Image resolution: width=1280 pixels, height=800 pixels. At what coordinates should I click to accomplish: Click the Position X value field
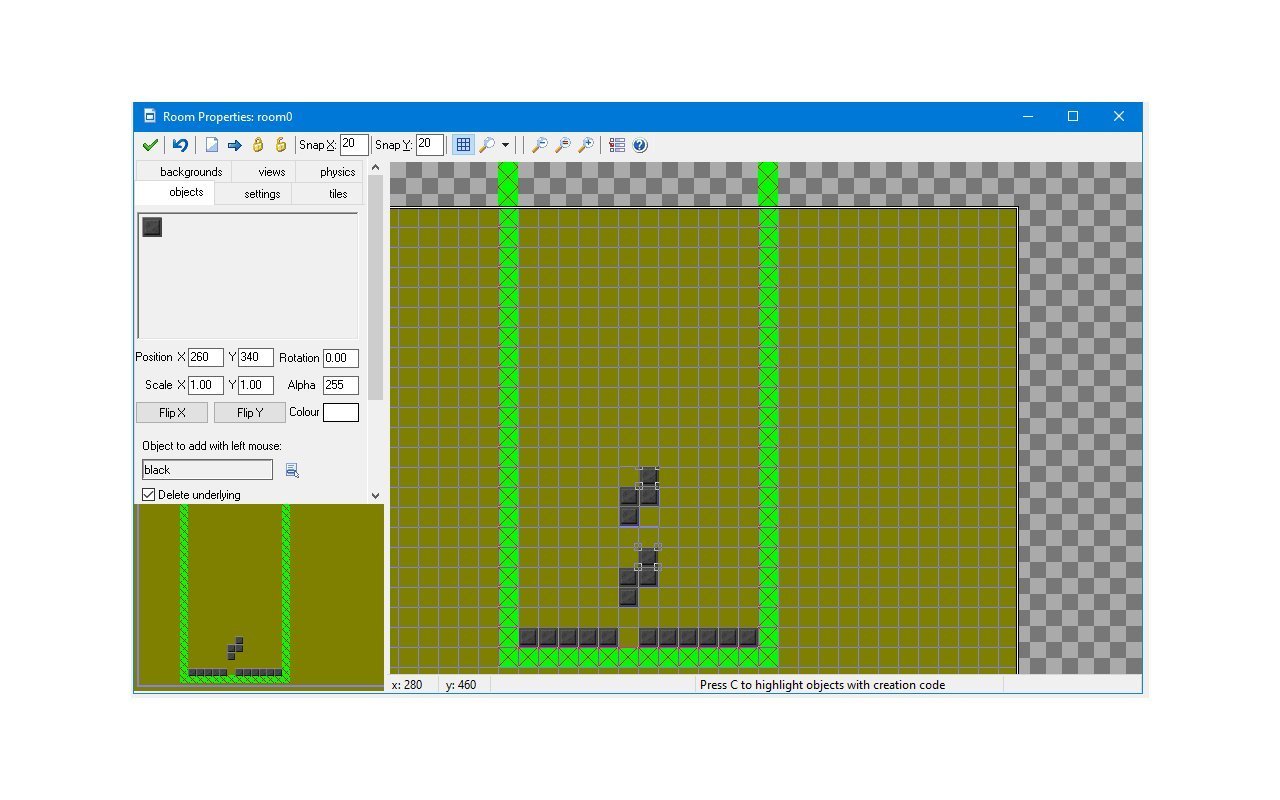[x=205, y=357]
